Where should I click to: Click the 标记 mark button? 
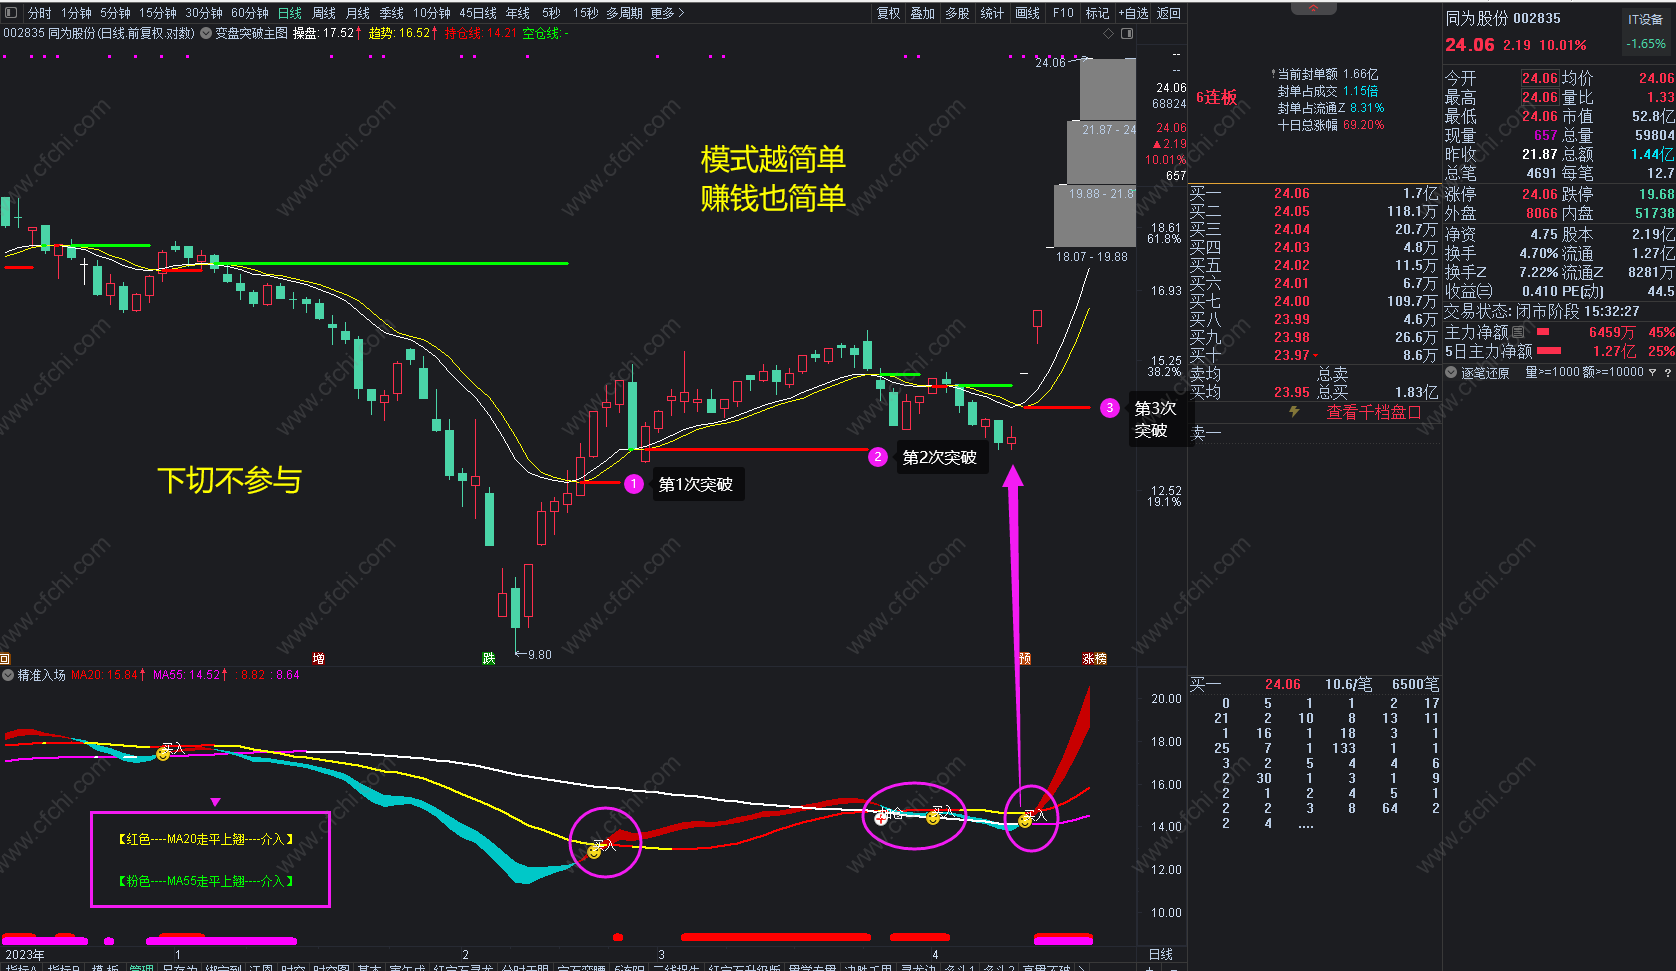tap(1098, 13)
